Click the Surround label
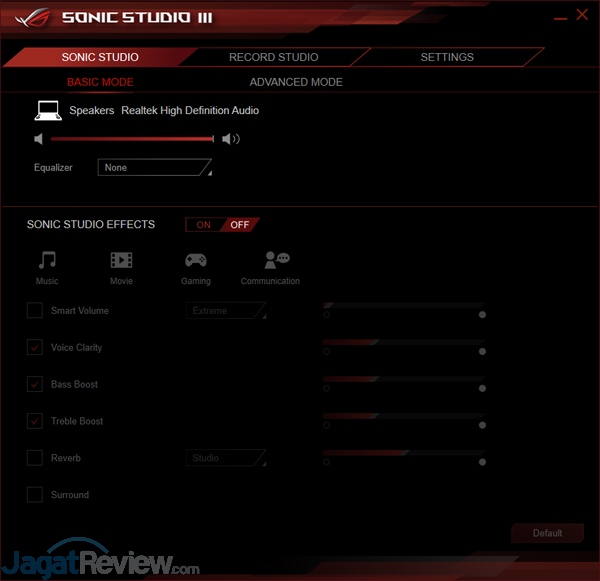 70,495
